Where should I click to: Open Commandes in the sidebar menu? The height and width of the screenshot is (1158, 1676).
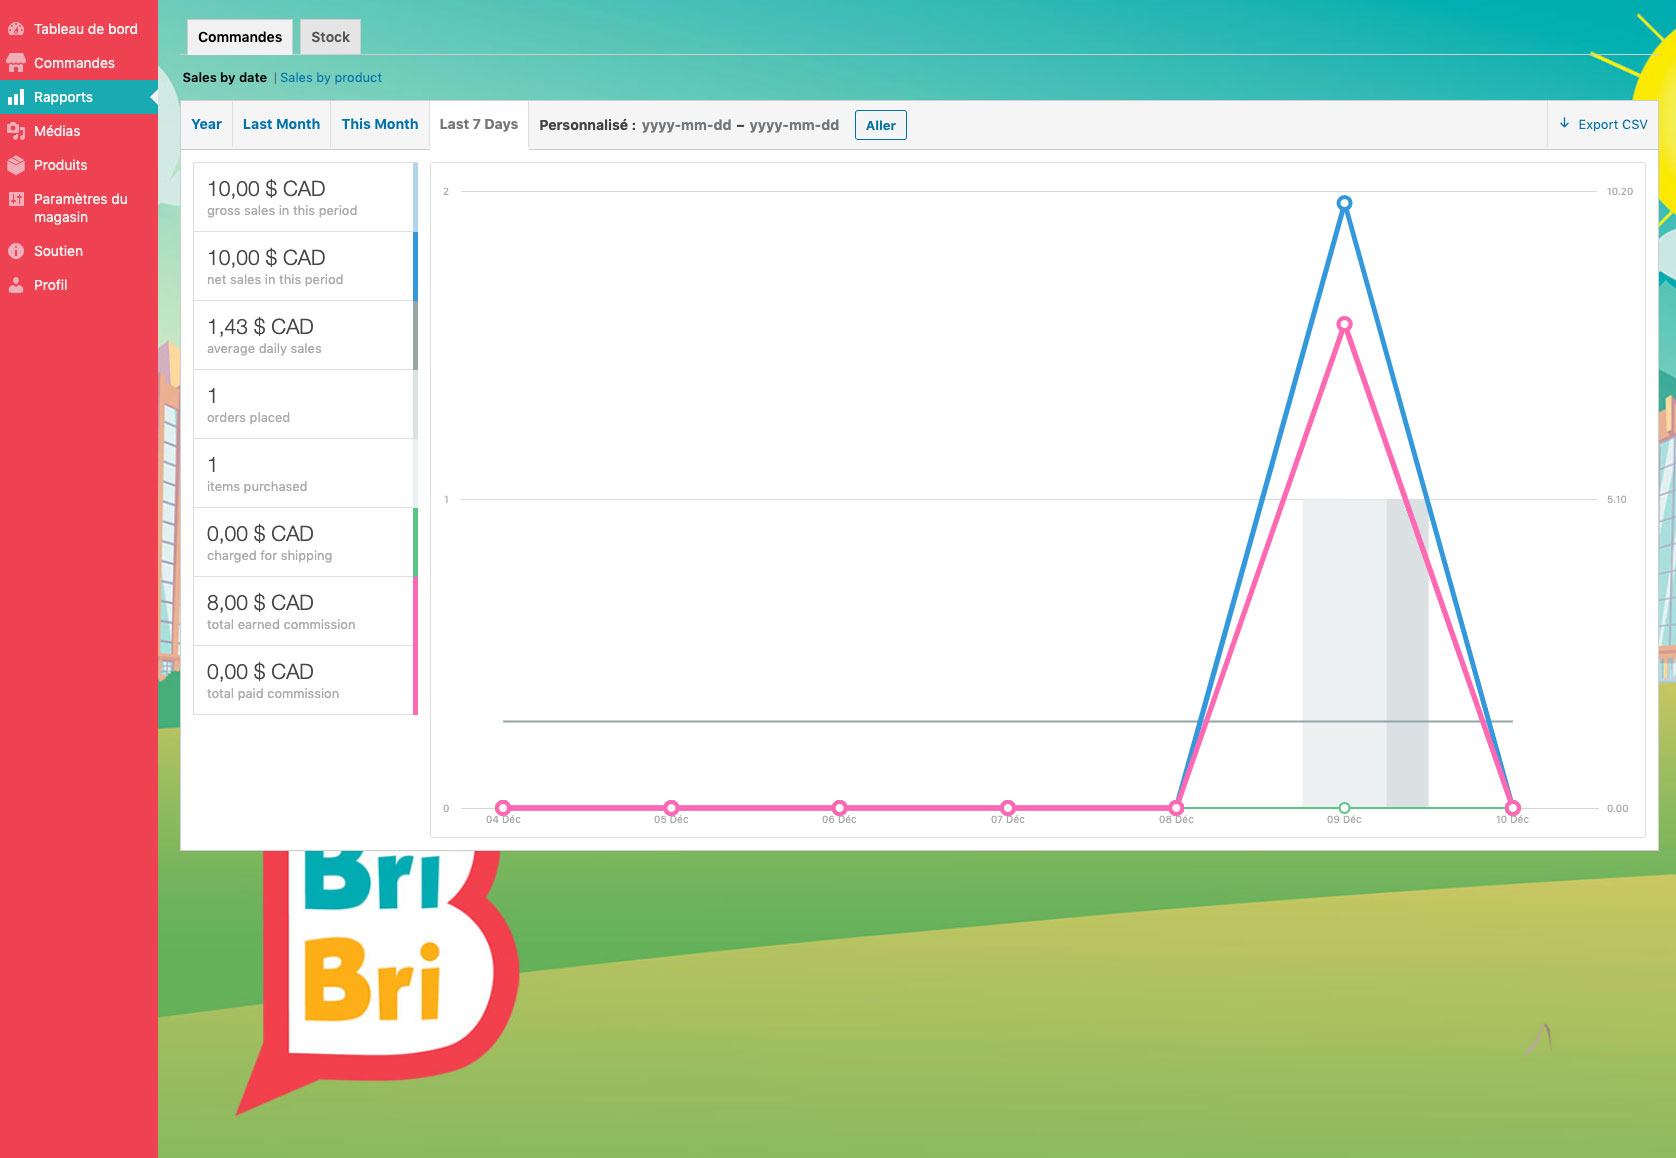tap(79, 63)
